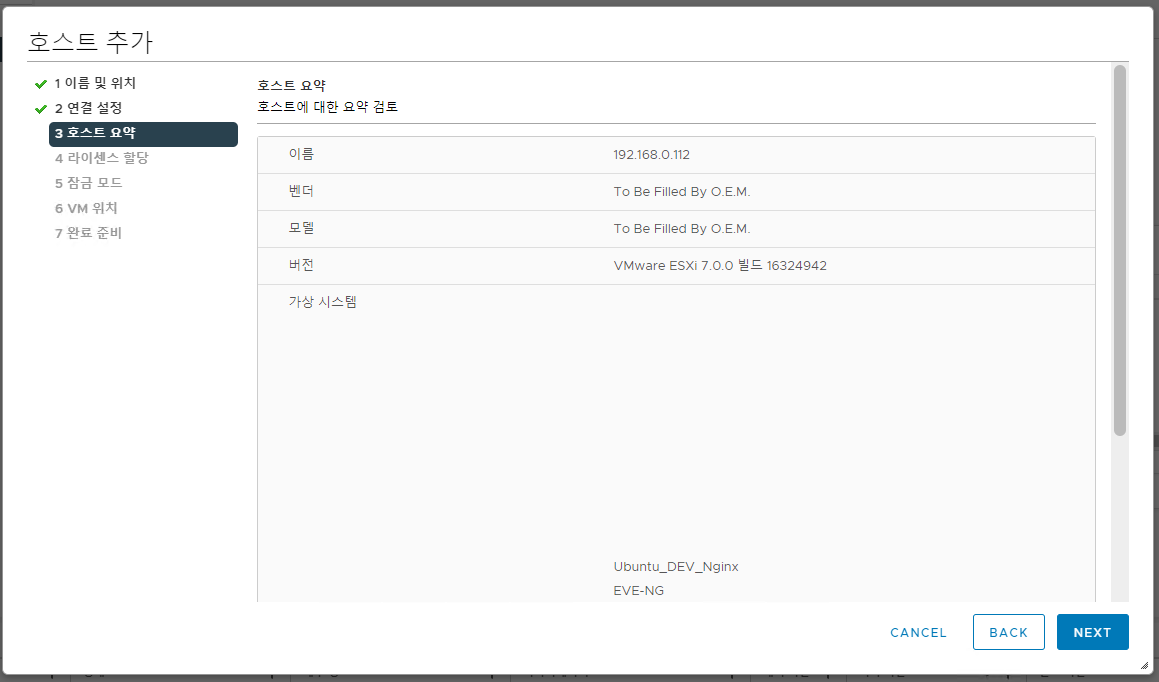Image resolution: width=1159 pixels, height=682 pixels.
Task: Select step 5 잠금 모드
Action: pyautogui.click(x=88, y=183)
